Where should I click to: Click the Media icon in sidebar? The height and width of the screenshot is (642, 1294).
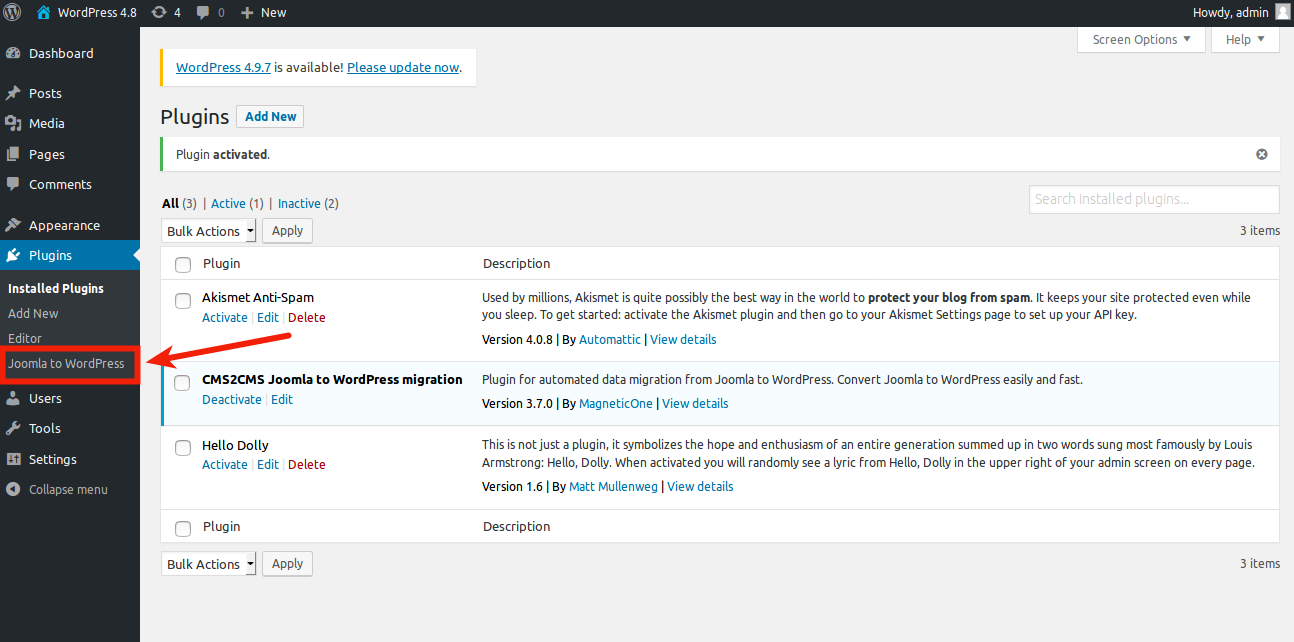[x=13, y=123]
